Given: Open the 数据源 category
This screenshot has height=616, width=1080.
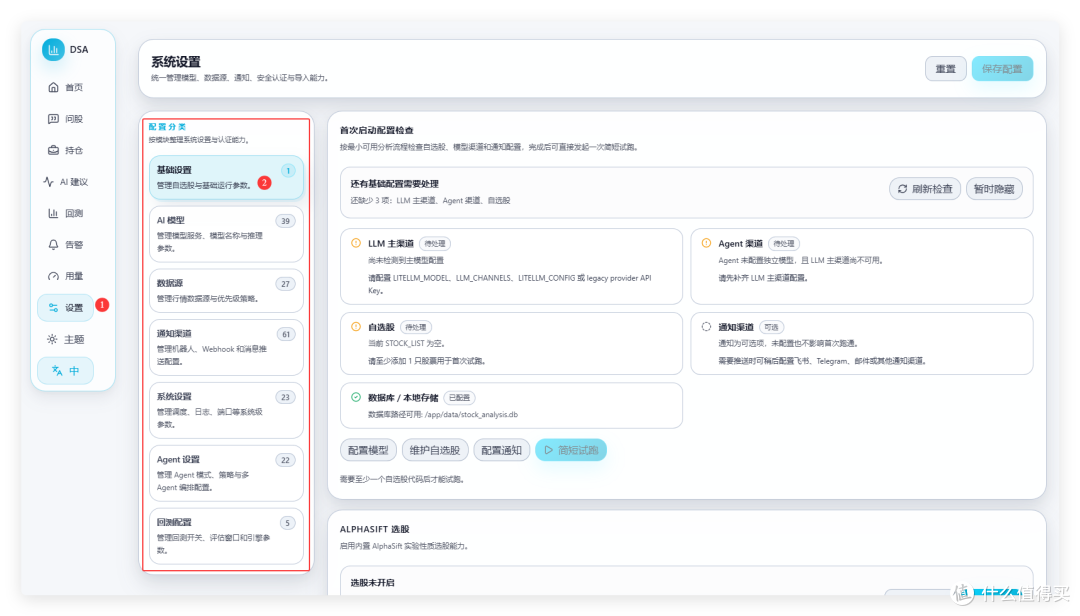Looking at the screenshot, I should click(x=226, y=291).
